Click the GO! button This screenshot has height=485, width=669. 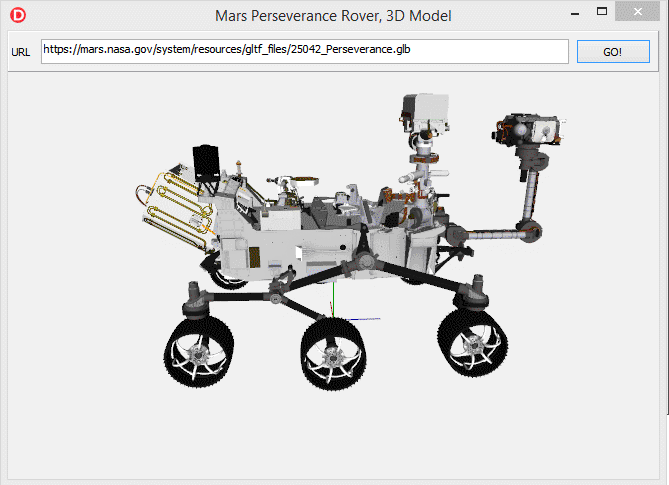coord(613,52)
